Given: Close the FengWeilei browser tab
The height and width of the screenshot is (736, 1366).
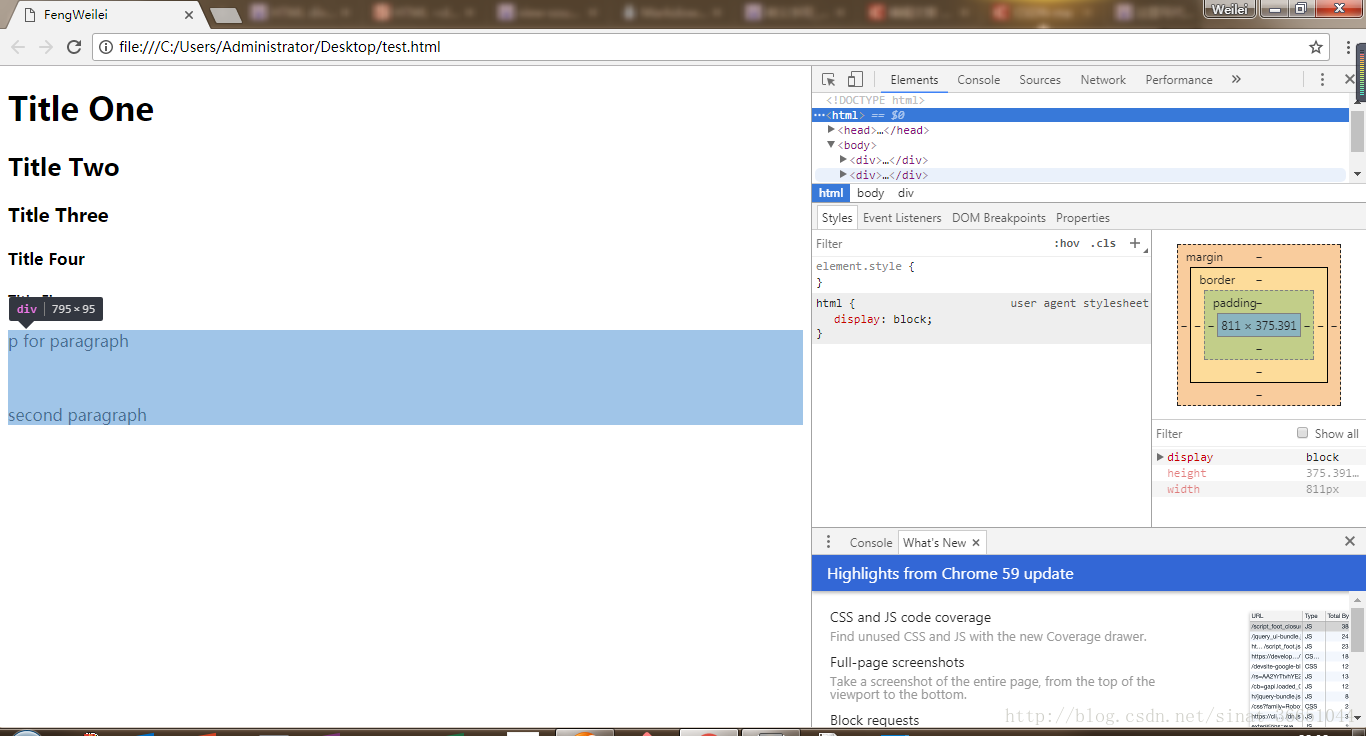Looking at the screenshot, I should click(190, 15).
